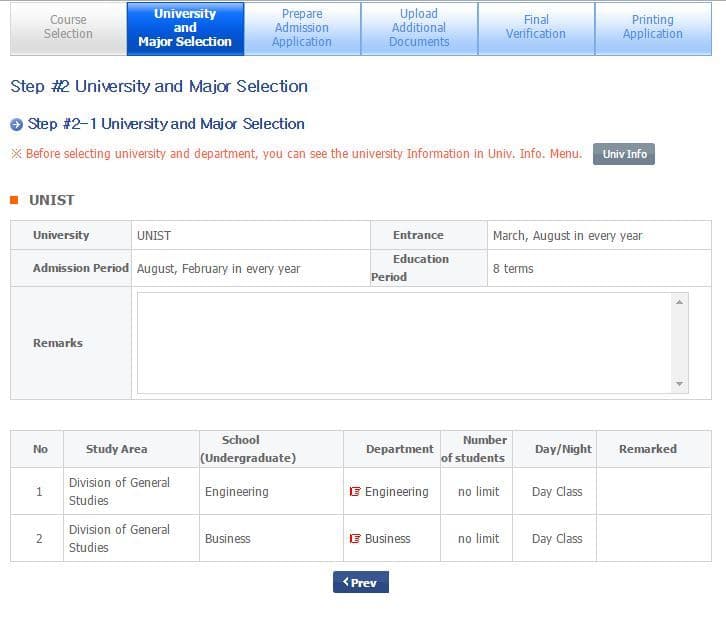Click the Remarks scrollbar up arrow
Image resolution: width=726 pixels, height=620 pixels.
(679, 302)
